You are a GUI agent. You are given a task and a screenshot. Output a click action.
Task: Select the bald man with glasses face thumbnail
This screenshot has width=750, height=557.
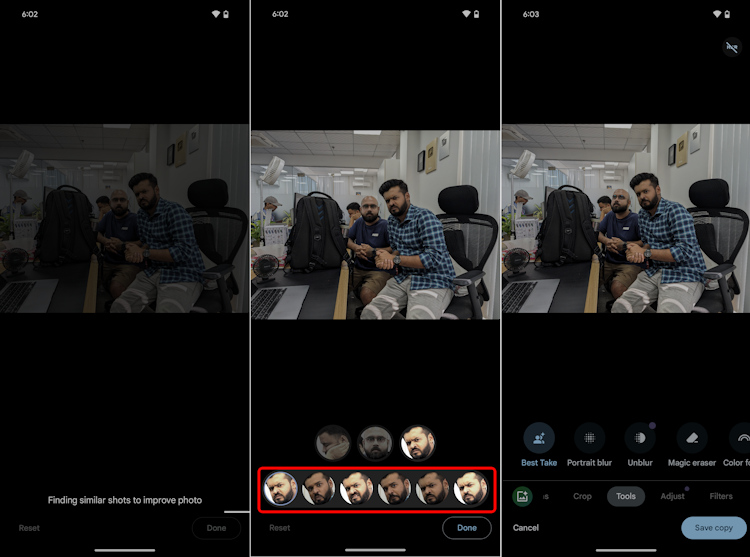click(375, 443)
